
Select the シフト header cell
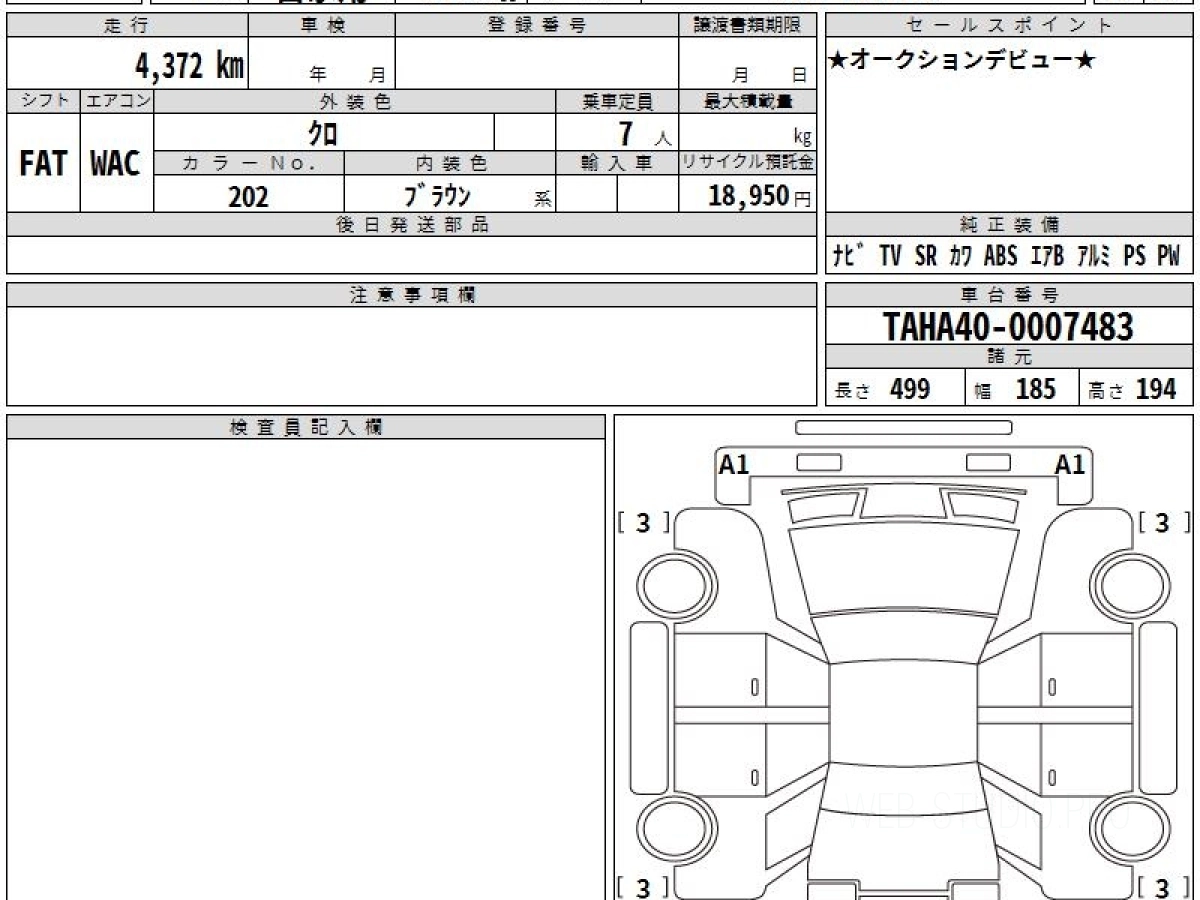43,101
